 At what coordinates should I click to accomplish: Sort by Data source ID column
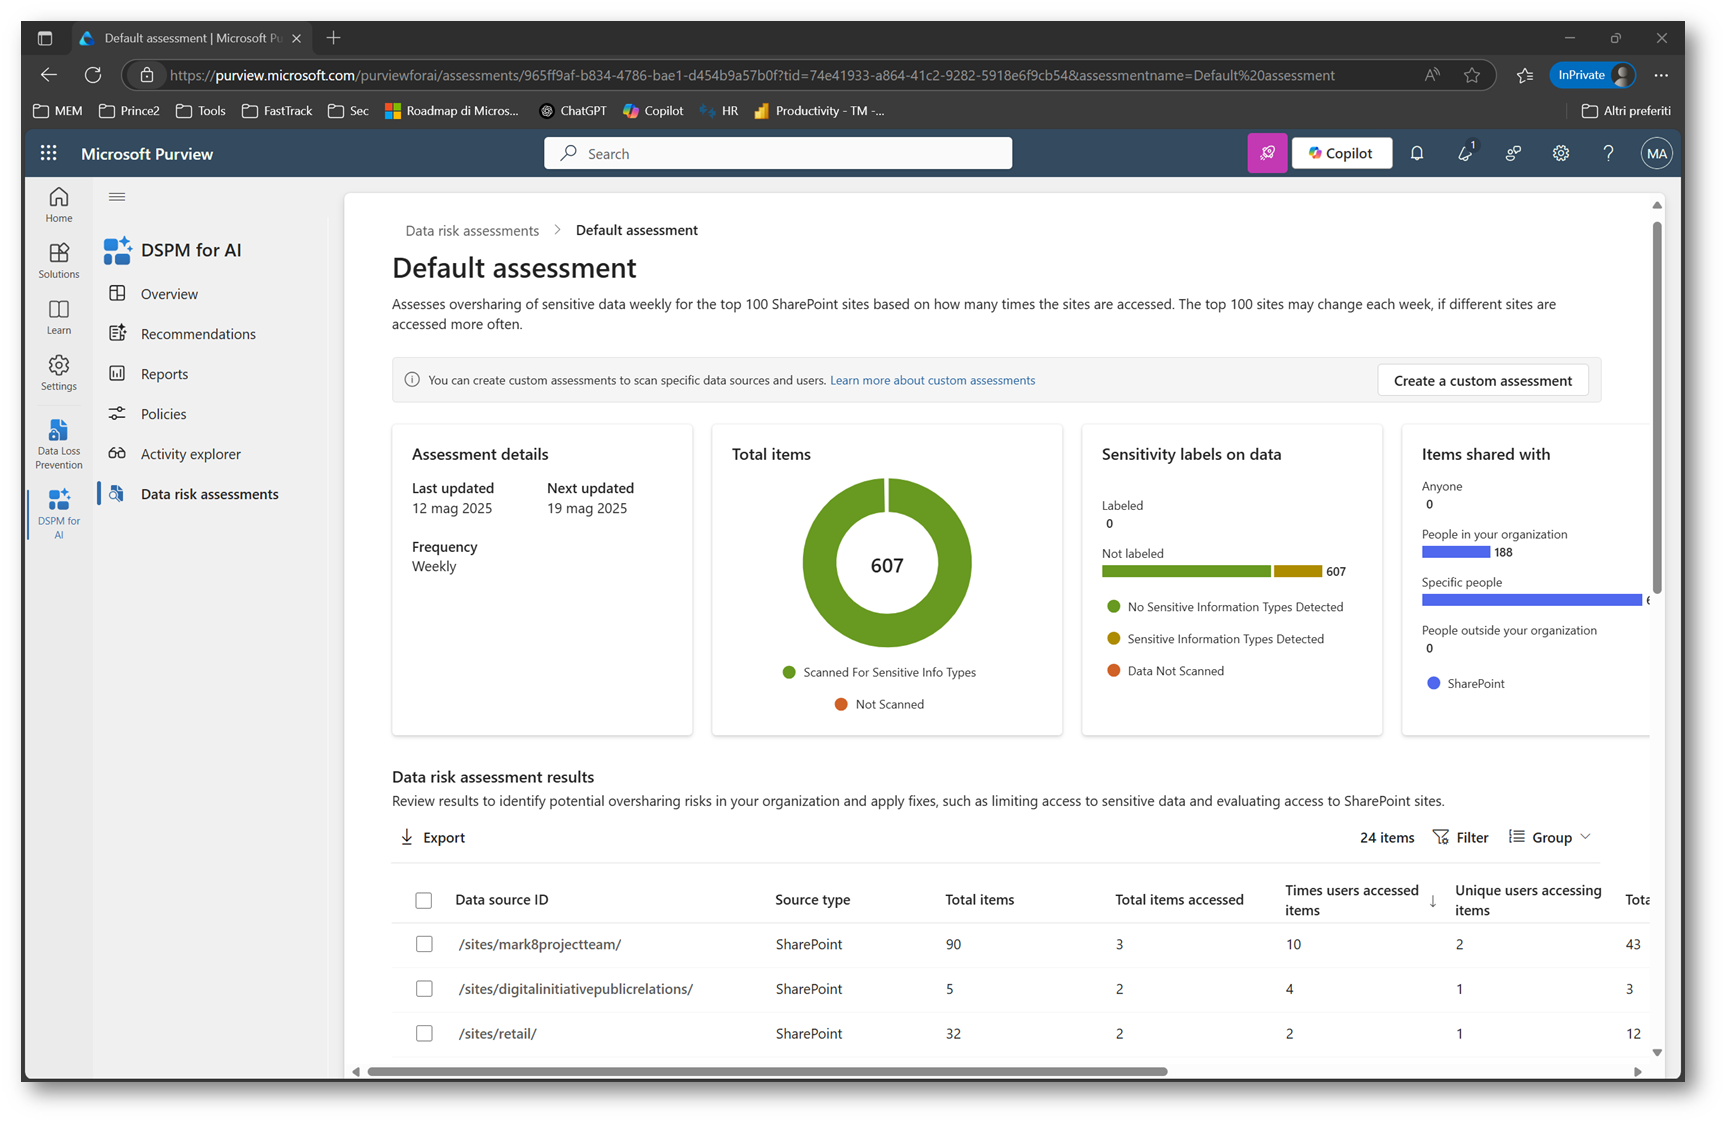click(501, 900)
